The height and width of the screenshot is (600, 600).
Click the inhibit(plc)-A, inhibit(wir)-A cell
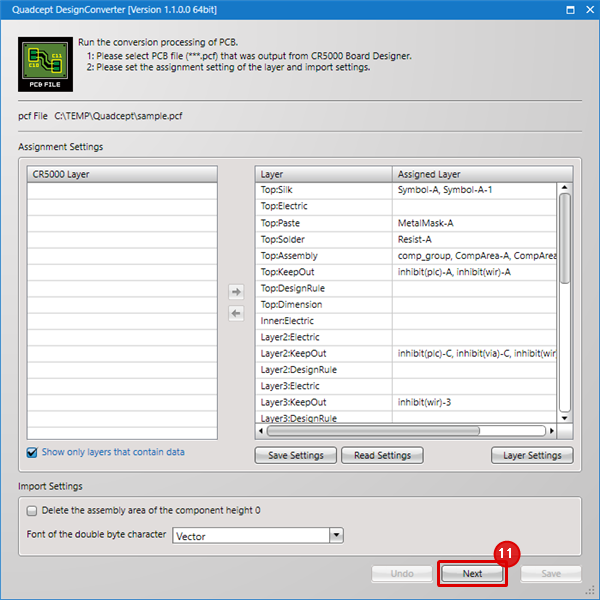(x=474, y=272)
